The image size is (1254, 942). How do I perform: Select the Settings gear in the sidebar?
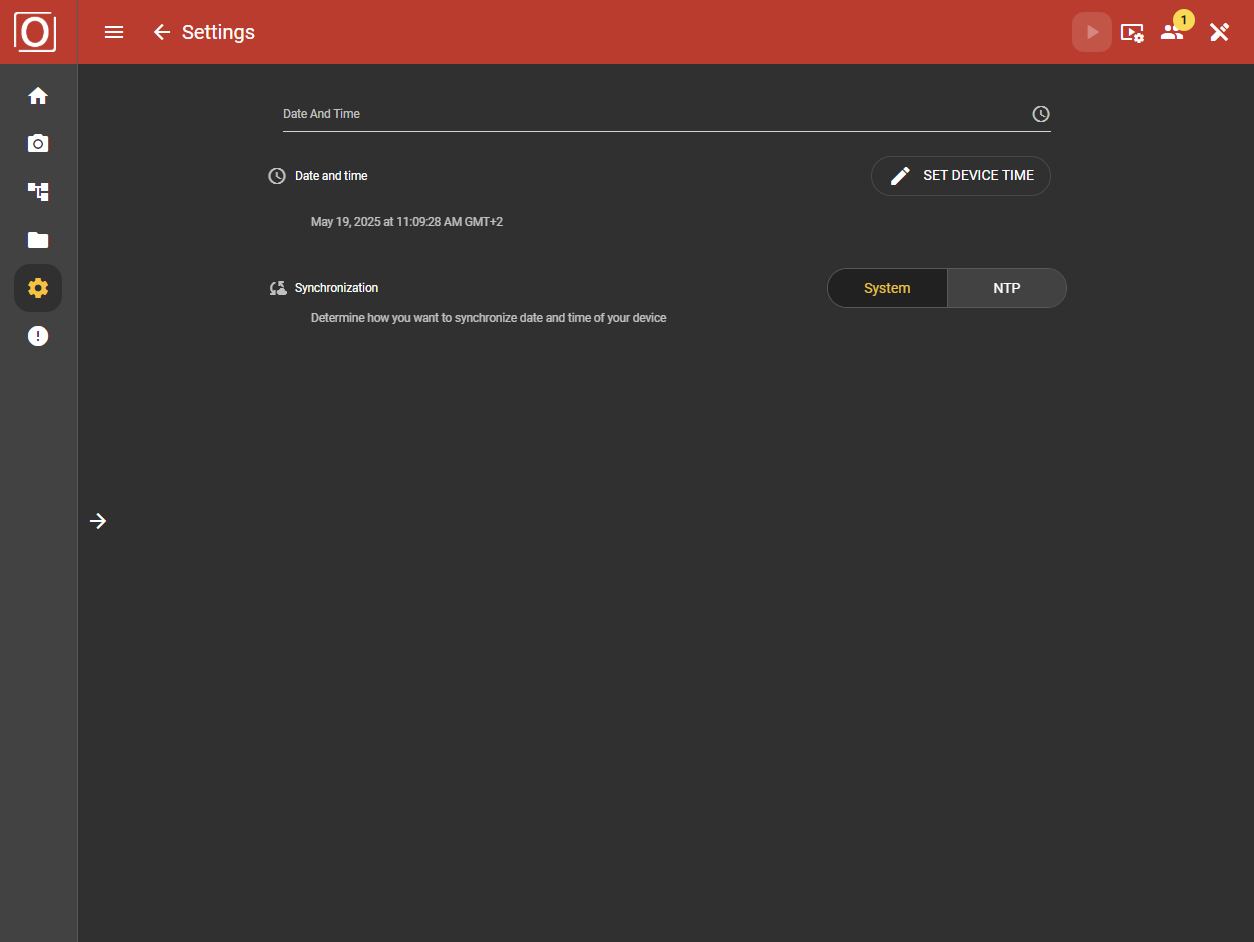[37, 287]
